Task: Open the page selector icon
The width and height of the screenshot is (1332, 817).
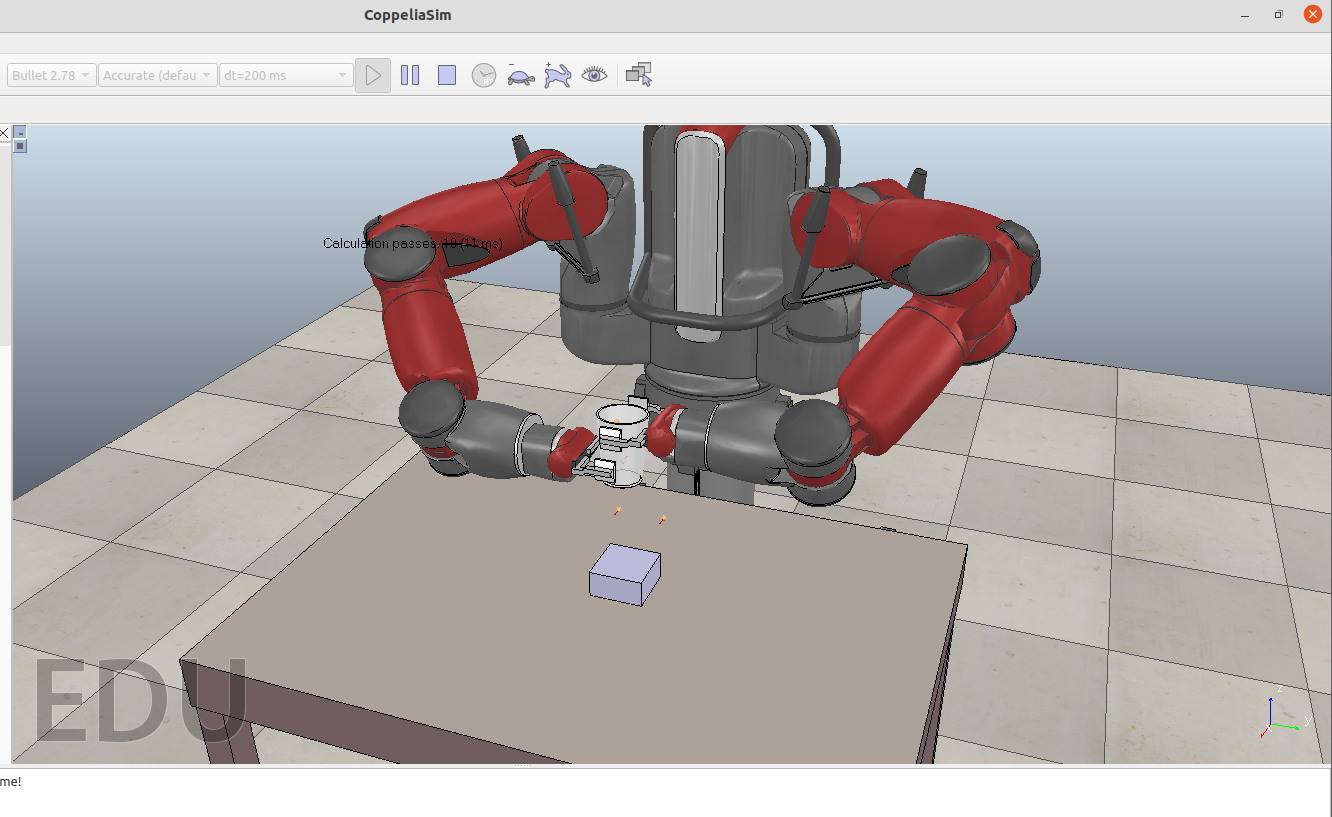Action: (639, 75)
